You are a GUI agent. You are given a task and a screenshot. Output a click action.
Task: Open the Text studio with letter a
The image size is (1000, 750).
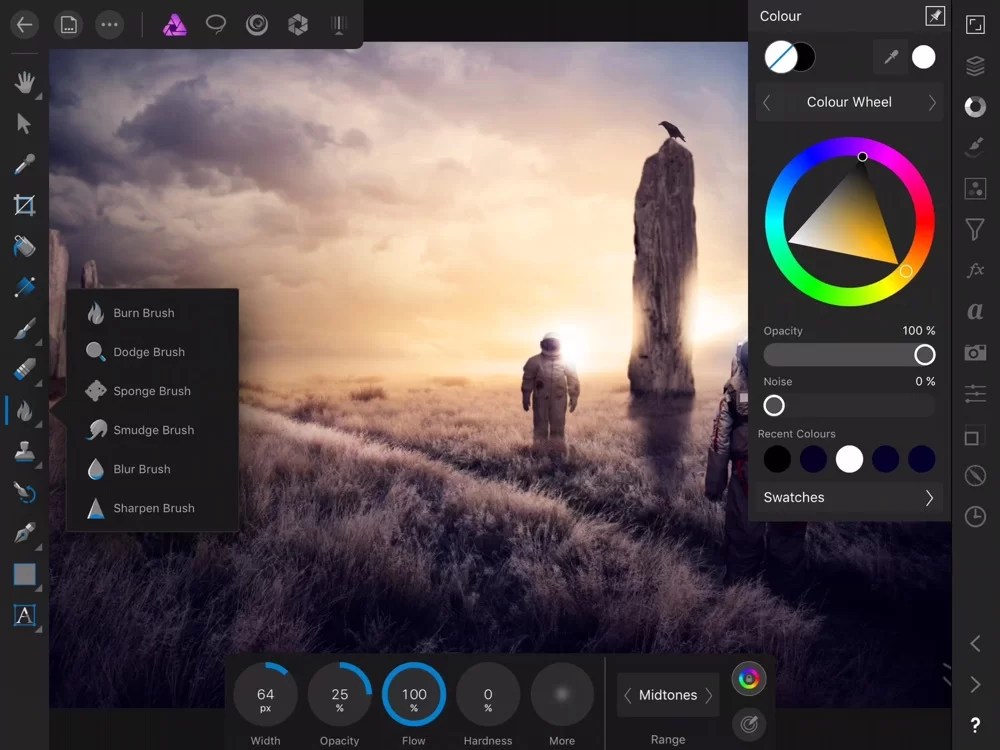pyautogui.click(x=975, y=311)
